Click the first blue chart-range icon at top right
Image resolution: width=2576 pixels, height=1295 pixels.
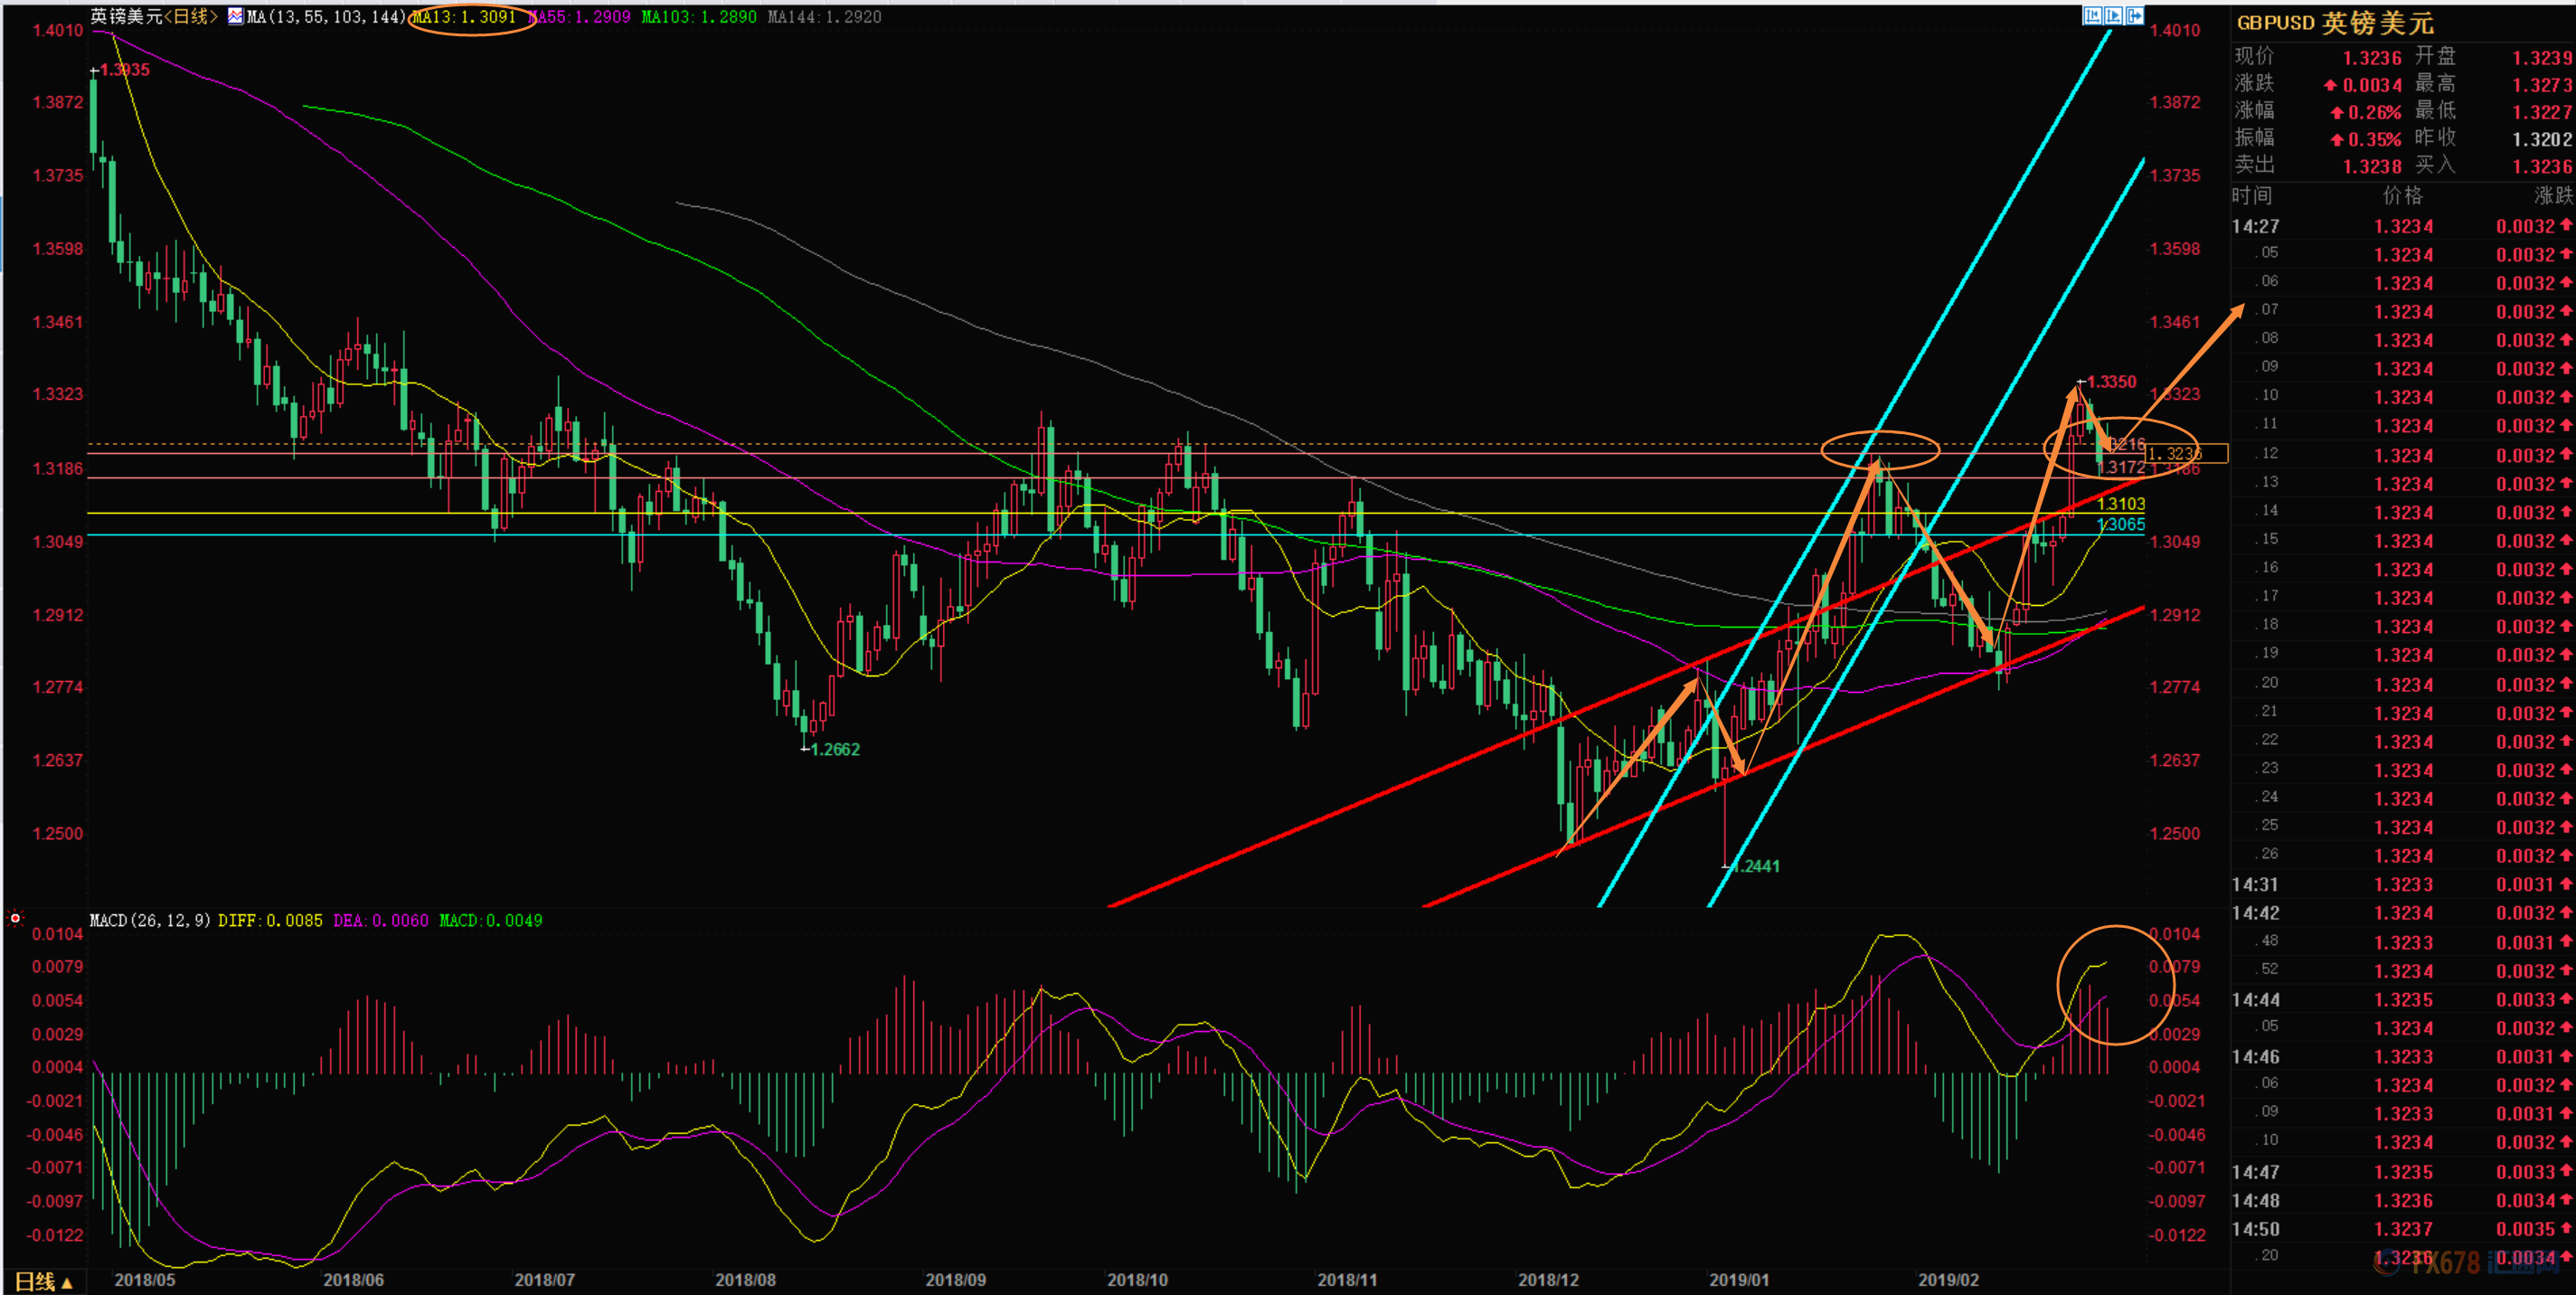(x=2092, y=15)
